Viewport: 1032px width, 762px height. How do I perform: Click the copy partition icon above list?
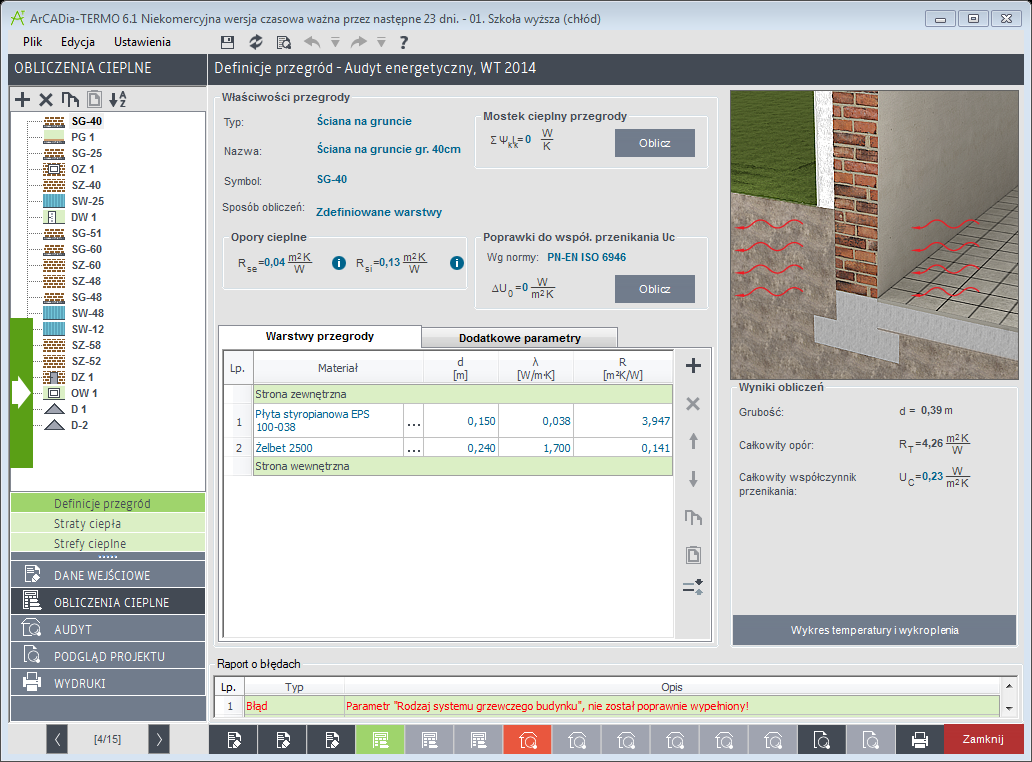(70, 99)
